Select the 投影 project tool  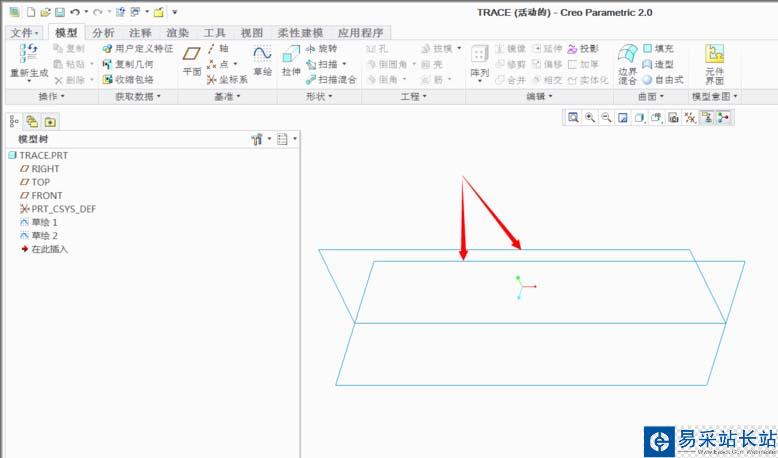pos(583,49)
